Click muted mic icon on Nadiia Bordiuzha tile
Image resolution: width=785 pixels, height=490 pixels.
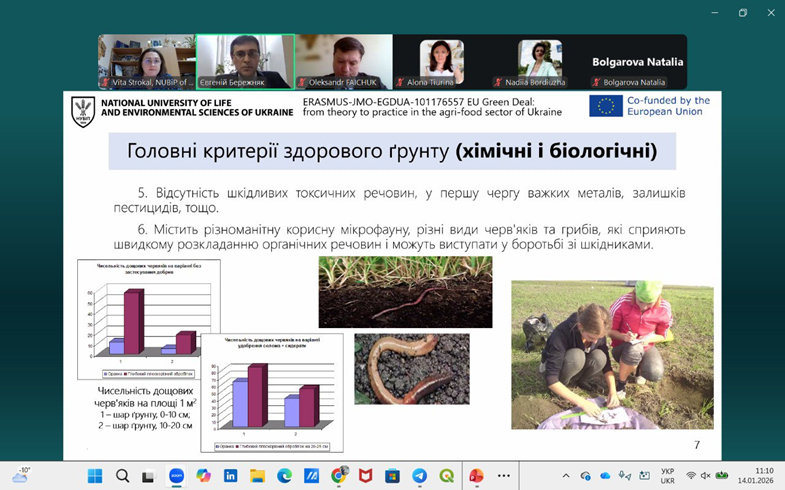[498, 83]
